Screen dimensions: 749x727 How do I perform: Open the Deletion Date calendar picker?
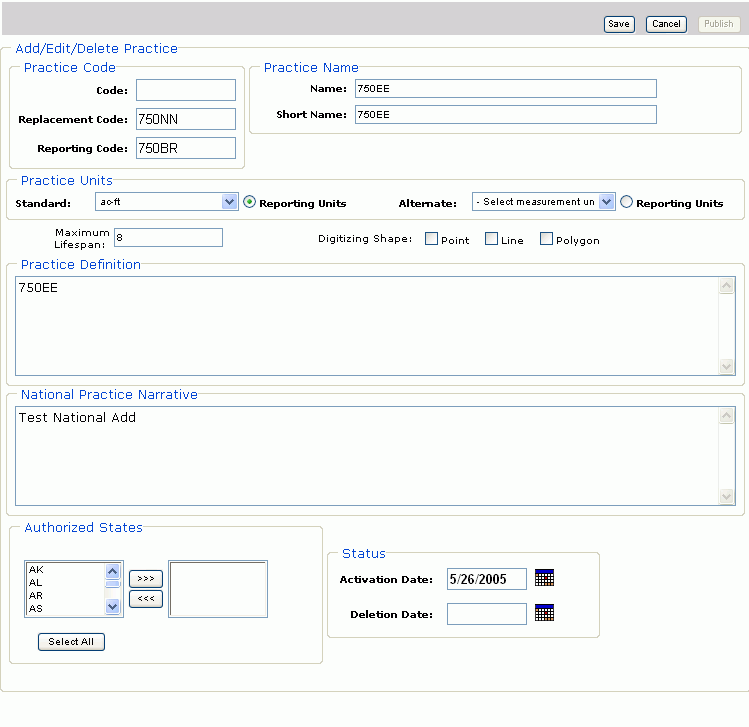click(x=544, y=613)
